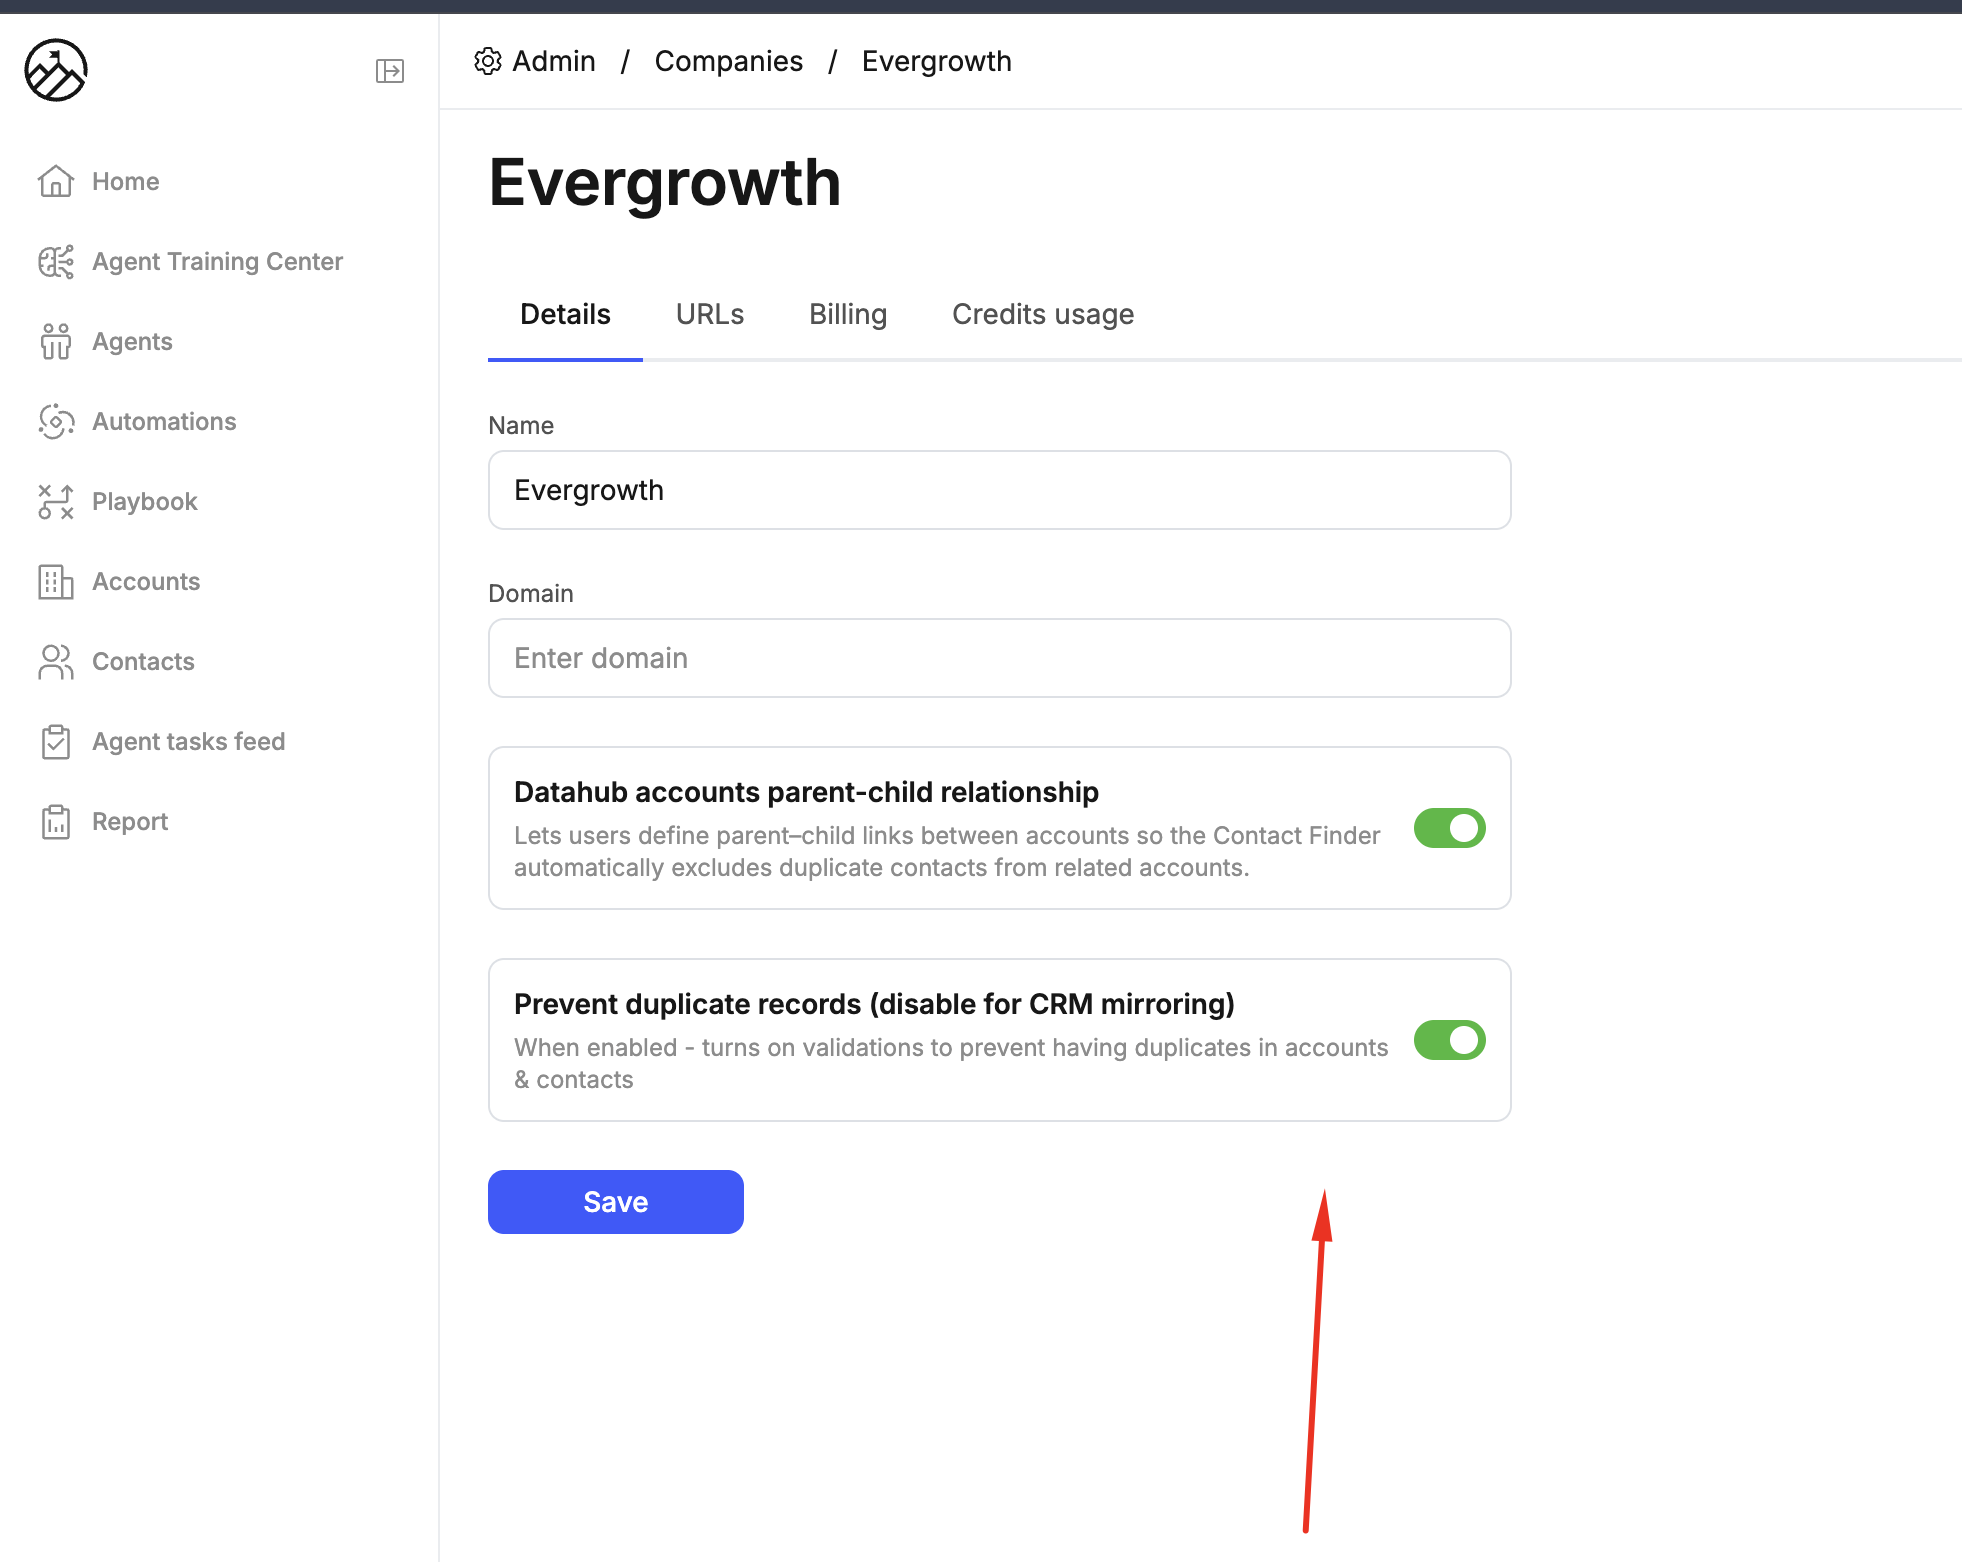Turn off Prevent duplicate records toggle
The image size is (1962, 1562).
click(1449, 1040)
